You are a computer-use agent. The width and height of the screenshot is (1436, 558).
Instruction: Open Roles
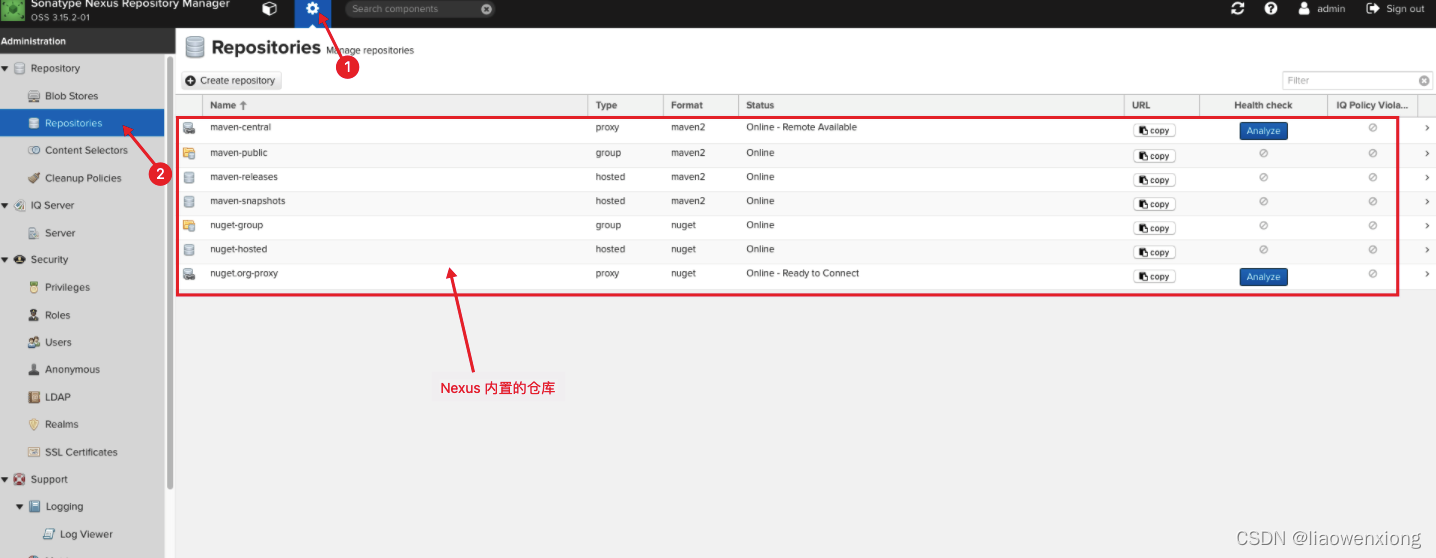click(57, 315)
